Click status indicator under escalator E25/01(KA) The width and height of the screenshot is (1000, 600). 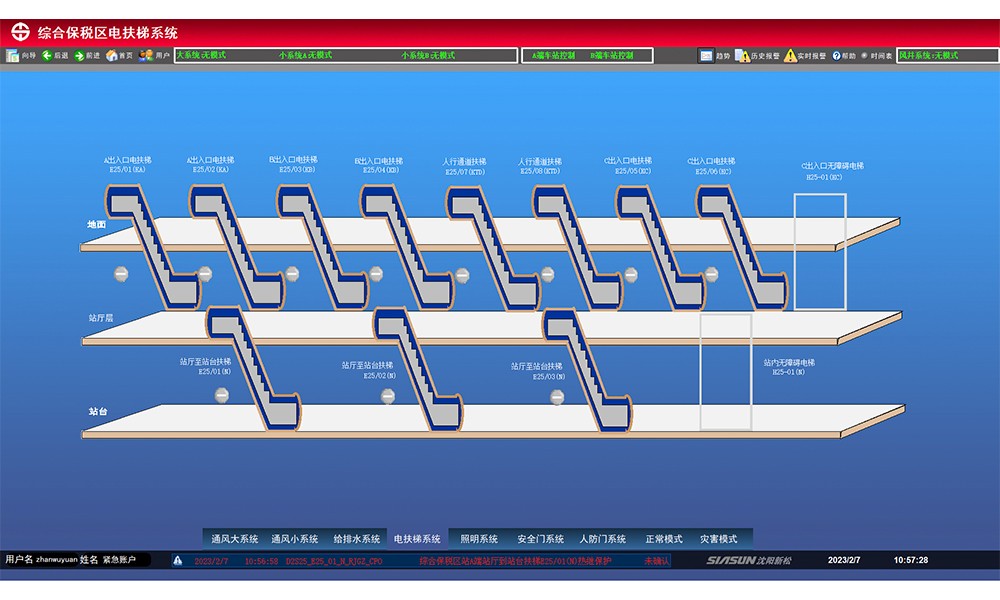[x=121, y=273]
